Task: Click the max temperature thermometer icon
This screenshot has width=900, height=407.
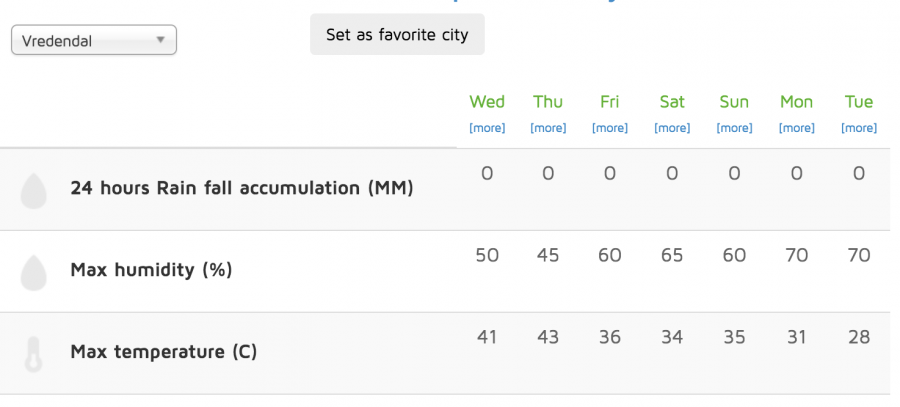Action: pyautogui.click(x=33, y=354)
